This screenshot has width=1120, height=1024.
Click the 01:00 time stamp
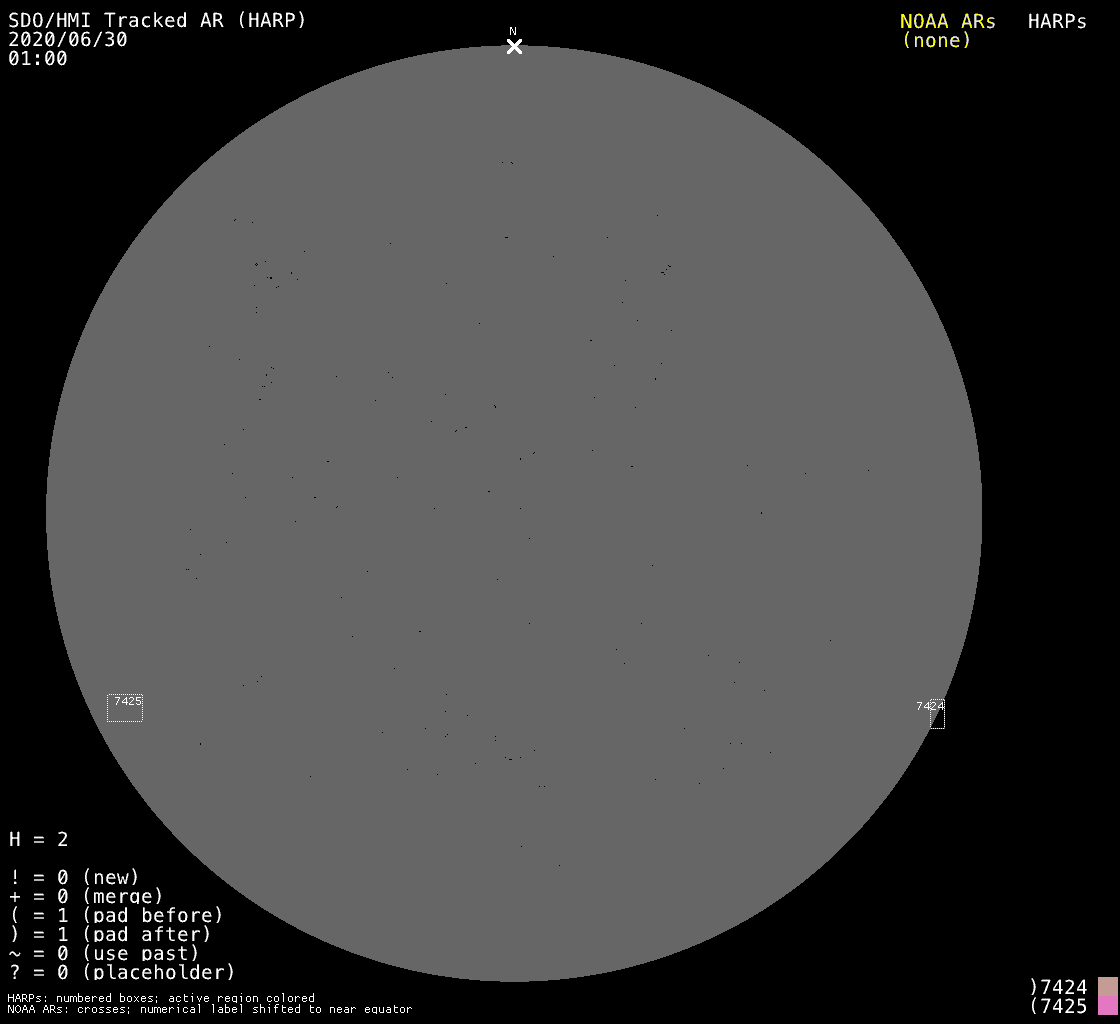coord(38,59)
